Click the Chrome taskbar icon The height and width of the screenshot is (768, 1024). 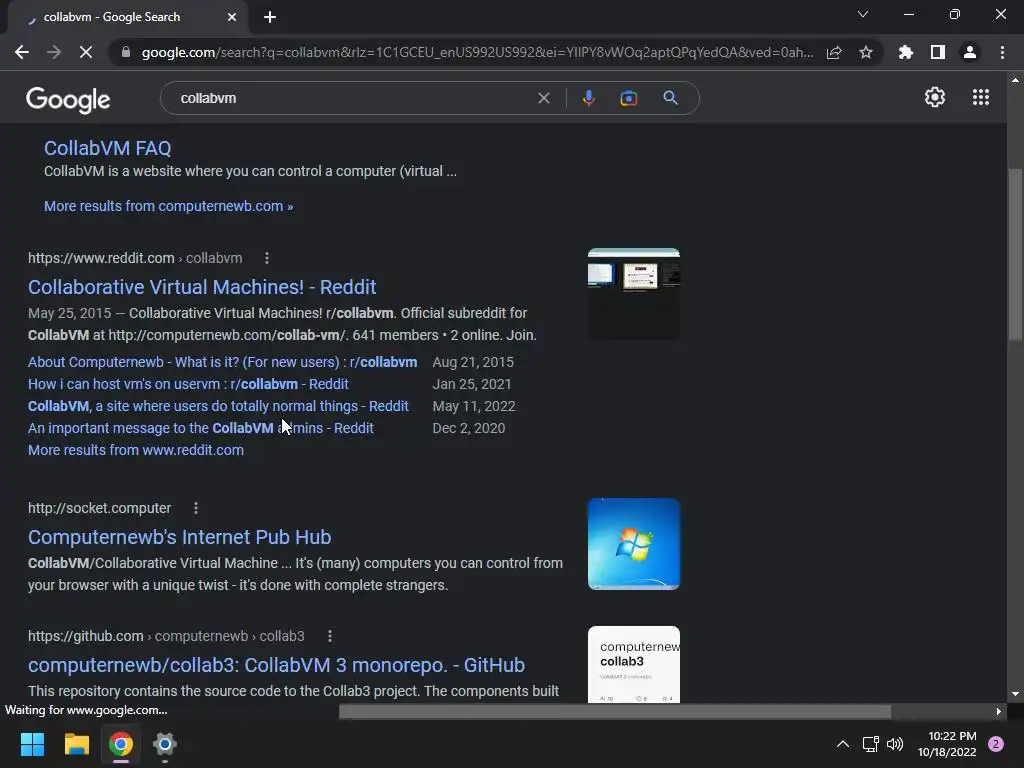[x=121, y=744]
